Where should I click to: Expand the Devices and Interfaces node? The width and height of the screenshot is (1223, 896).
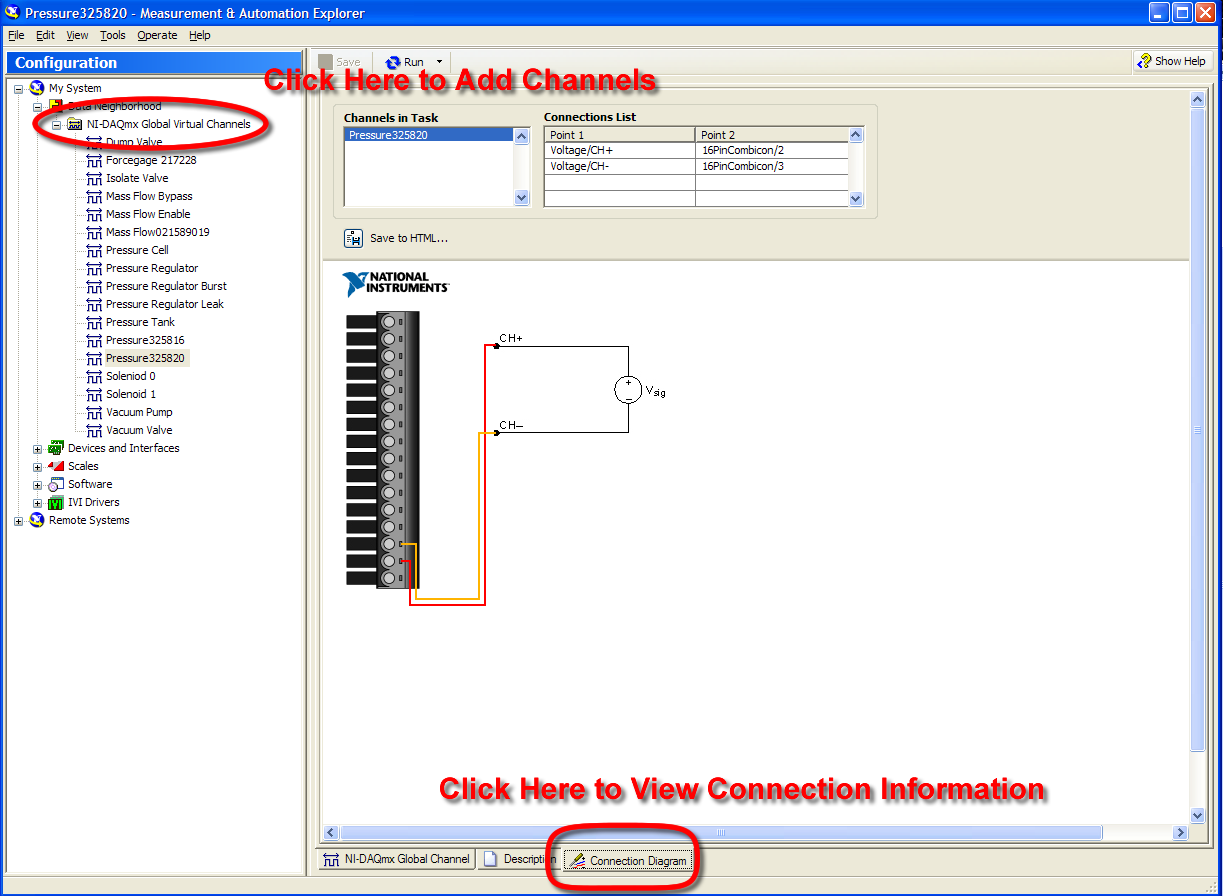[x=38, y=449]
